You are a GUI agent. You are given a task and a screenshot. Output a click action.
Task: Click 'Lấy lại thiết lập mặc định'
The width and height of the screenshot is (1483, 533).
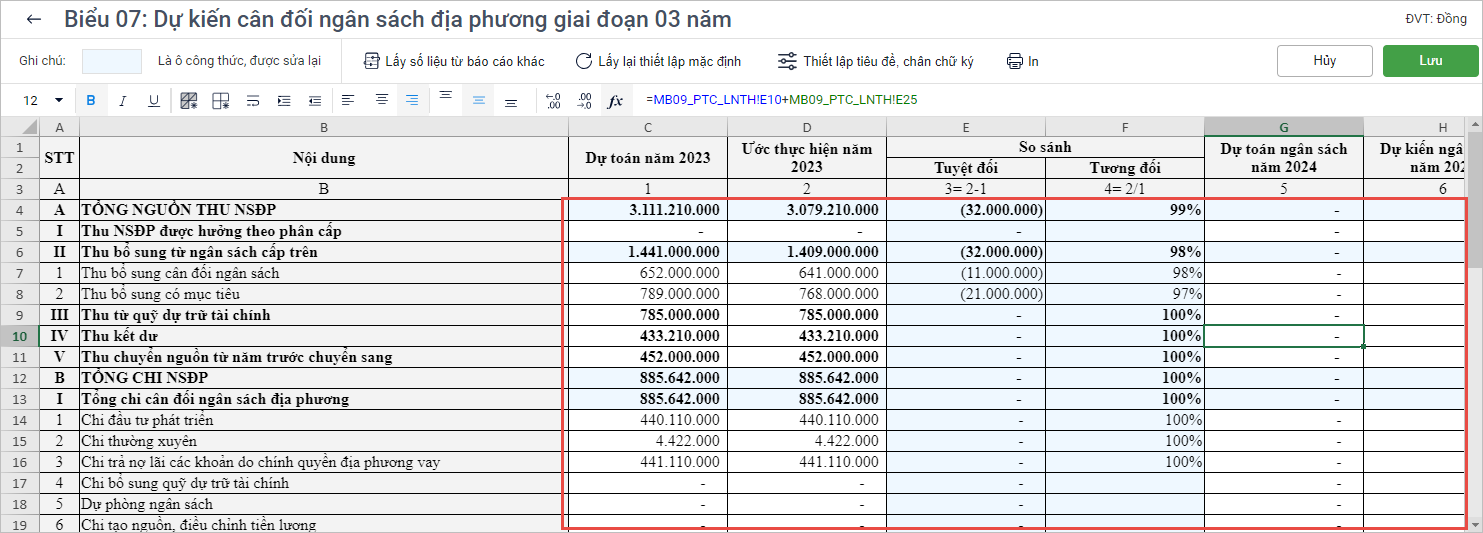coord(658,61)
